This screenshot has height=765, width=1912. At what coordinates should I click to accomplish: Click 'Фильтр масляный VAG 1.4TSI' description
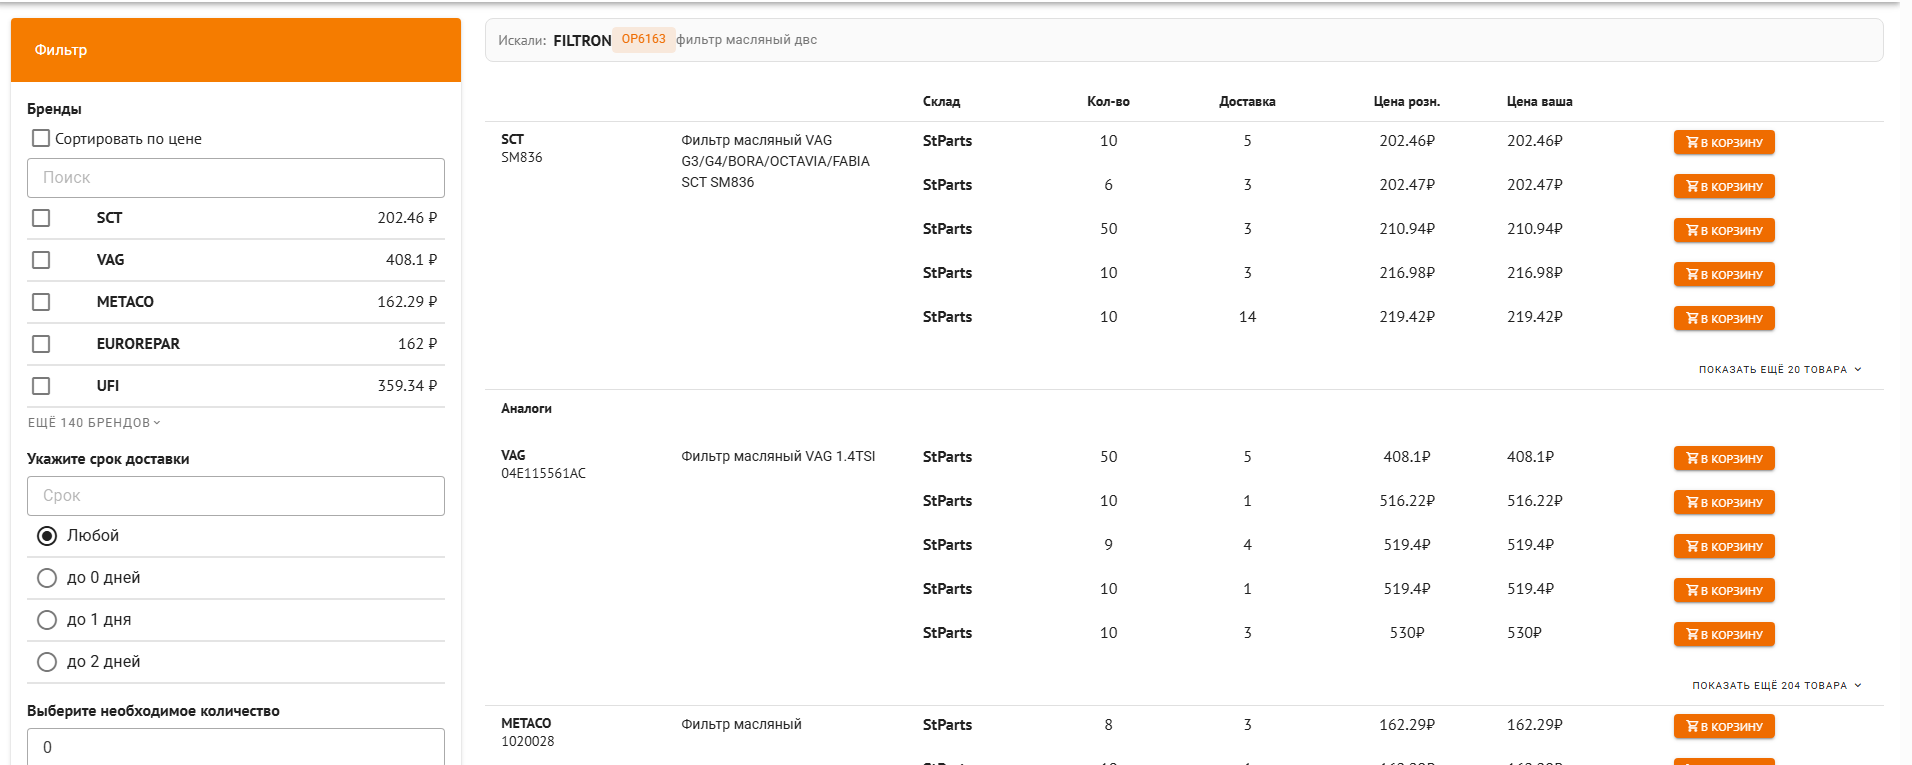[x=778, y=456]
